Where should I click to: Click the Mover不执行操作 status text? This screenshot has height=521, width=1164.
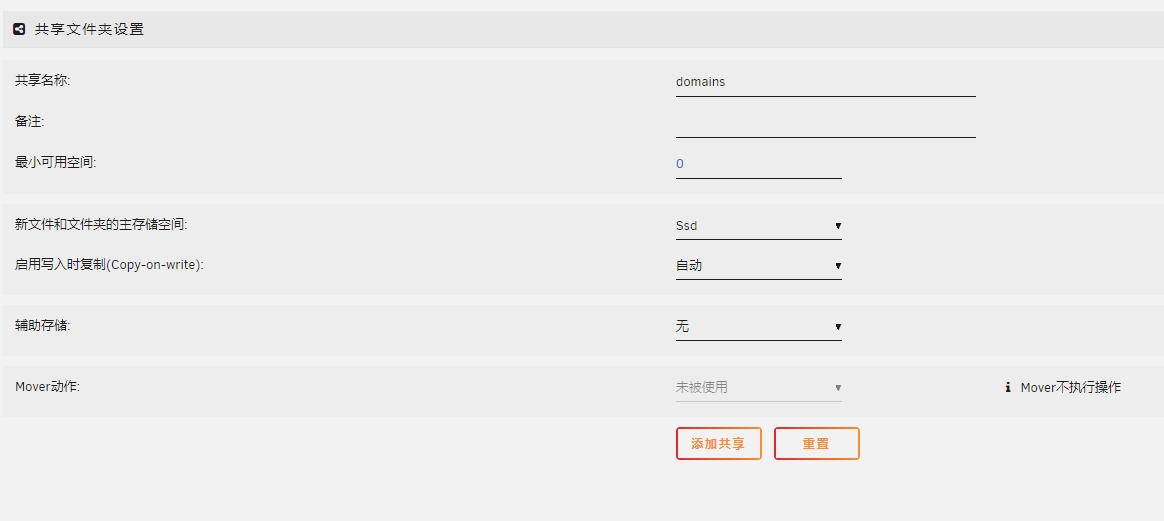click(x=1070, y=387)
